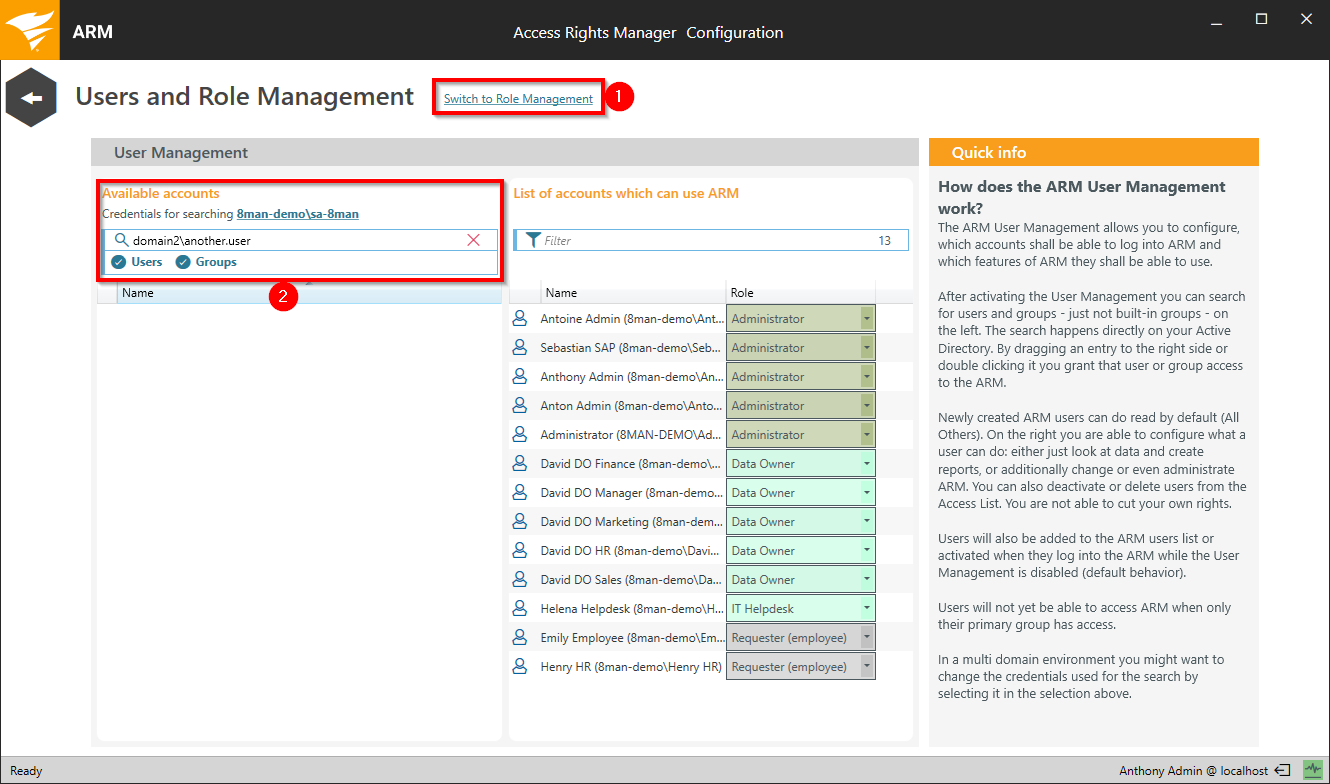Select the Sebastian SAP row name
Viewport: 1330px width, 784px height.
(x=632, y=348)
